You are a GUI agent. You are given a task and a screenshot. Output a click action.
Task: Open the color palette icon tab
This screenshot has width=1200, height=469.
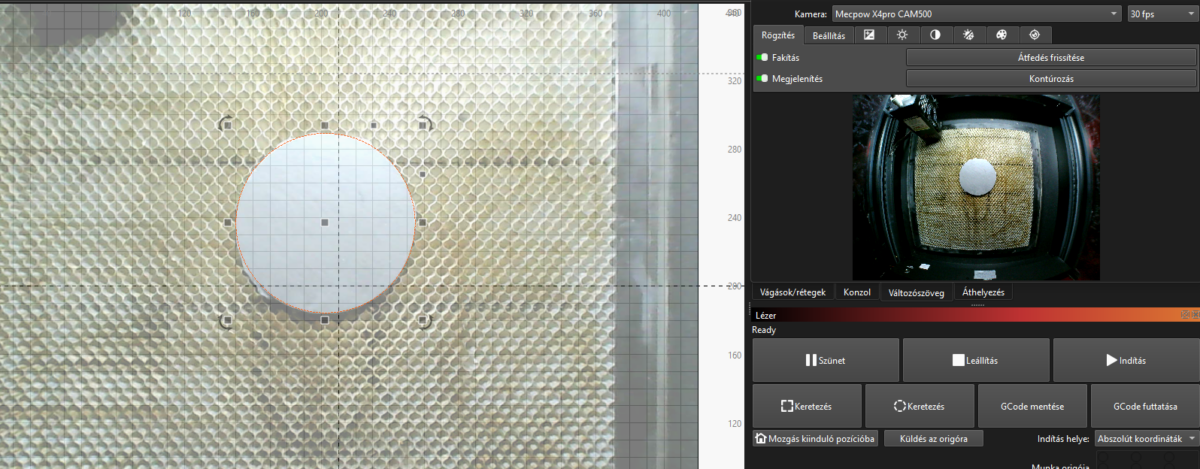click(1001, 35)
